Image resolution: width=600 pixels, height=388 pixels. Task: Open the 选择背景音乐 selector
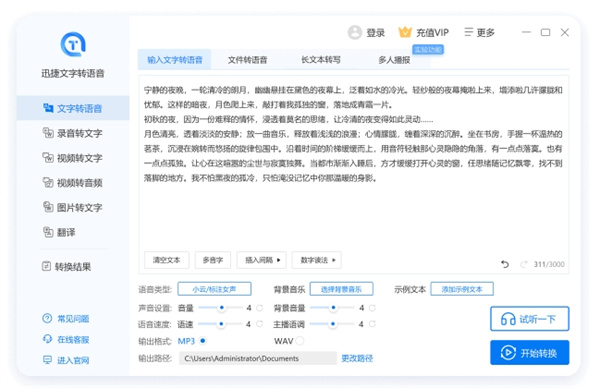click(x=341, y=289)
